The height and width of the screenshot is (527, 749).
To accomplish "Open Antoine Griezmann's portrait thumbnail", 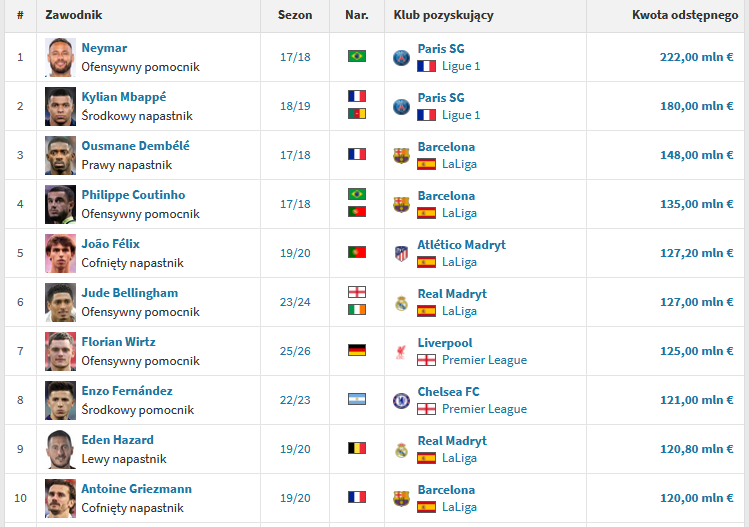I will [60, 498].
